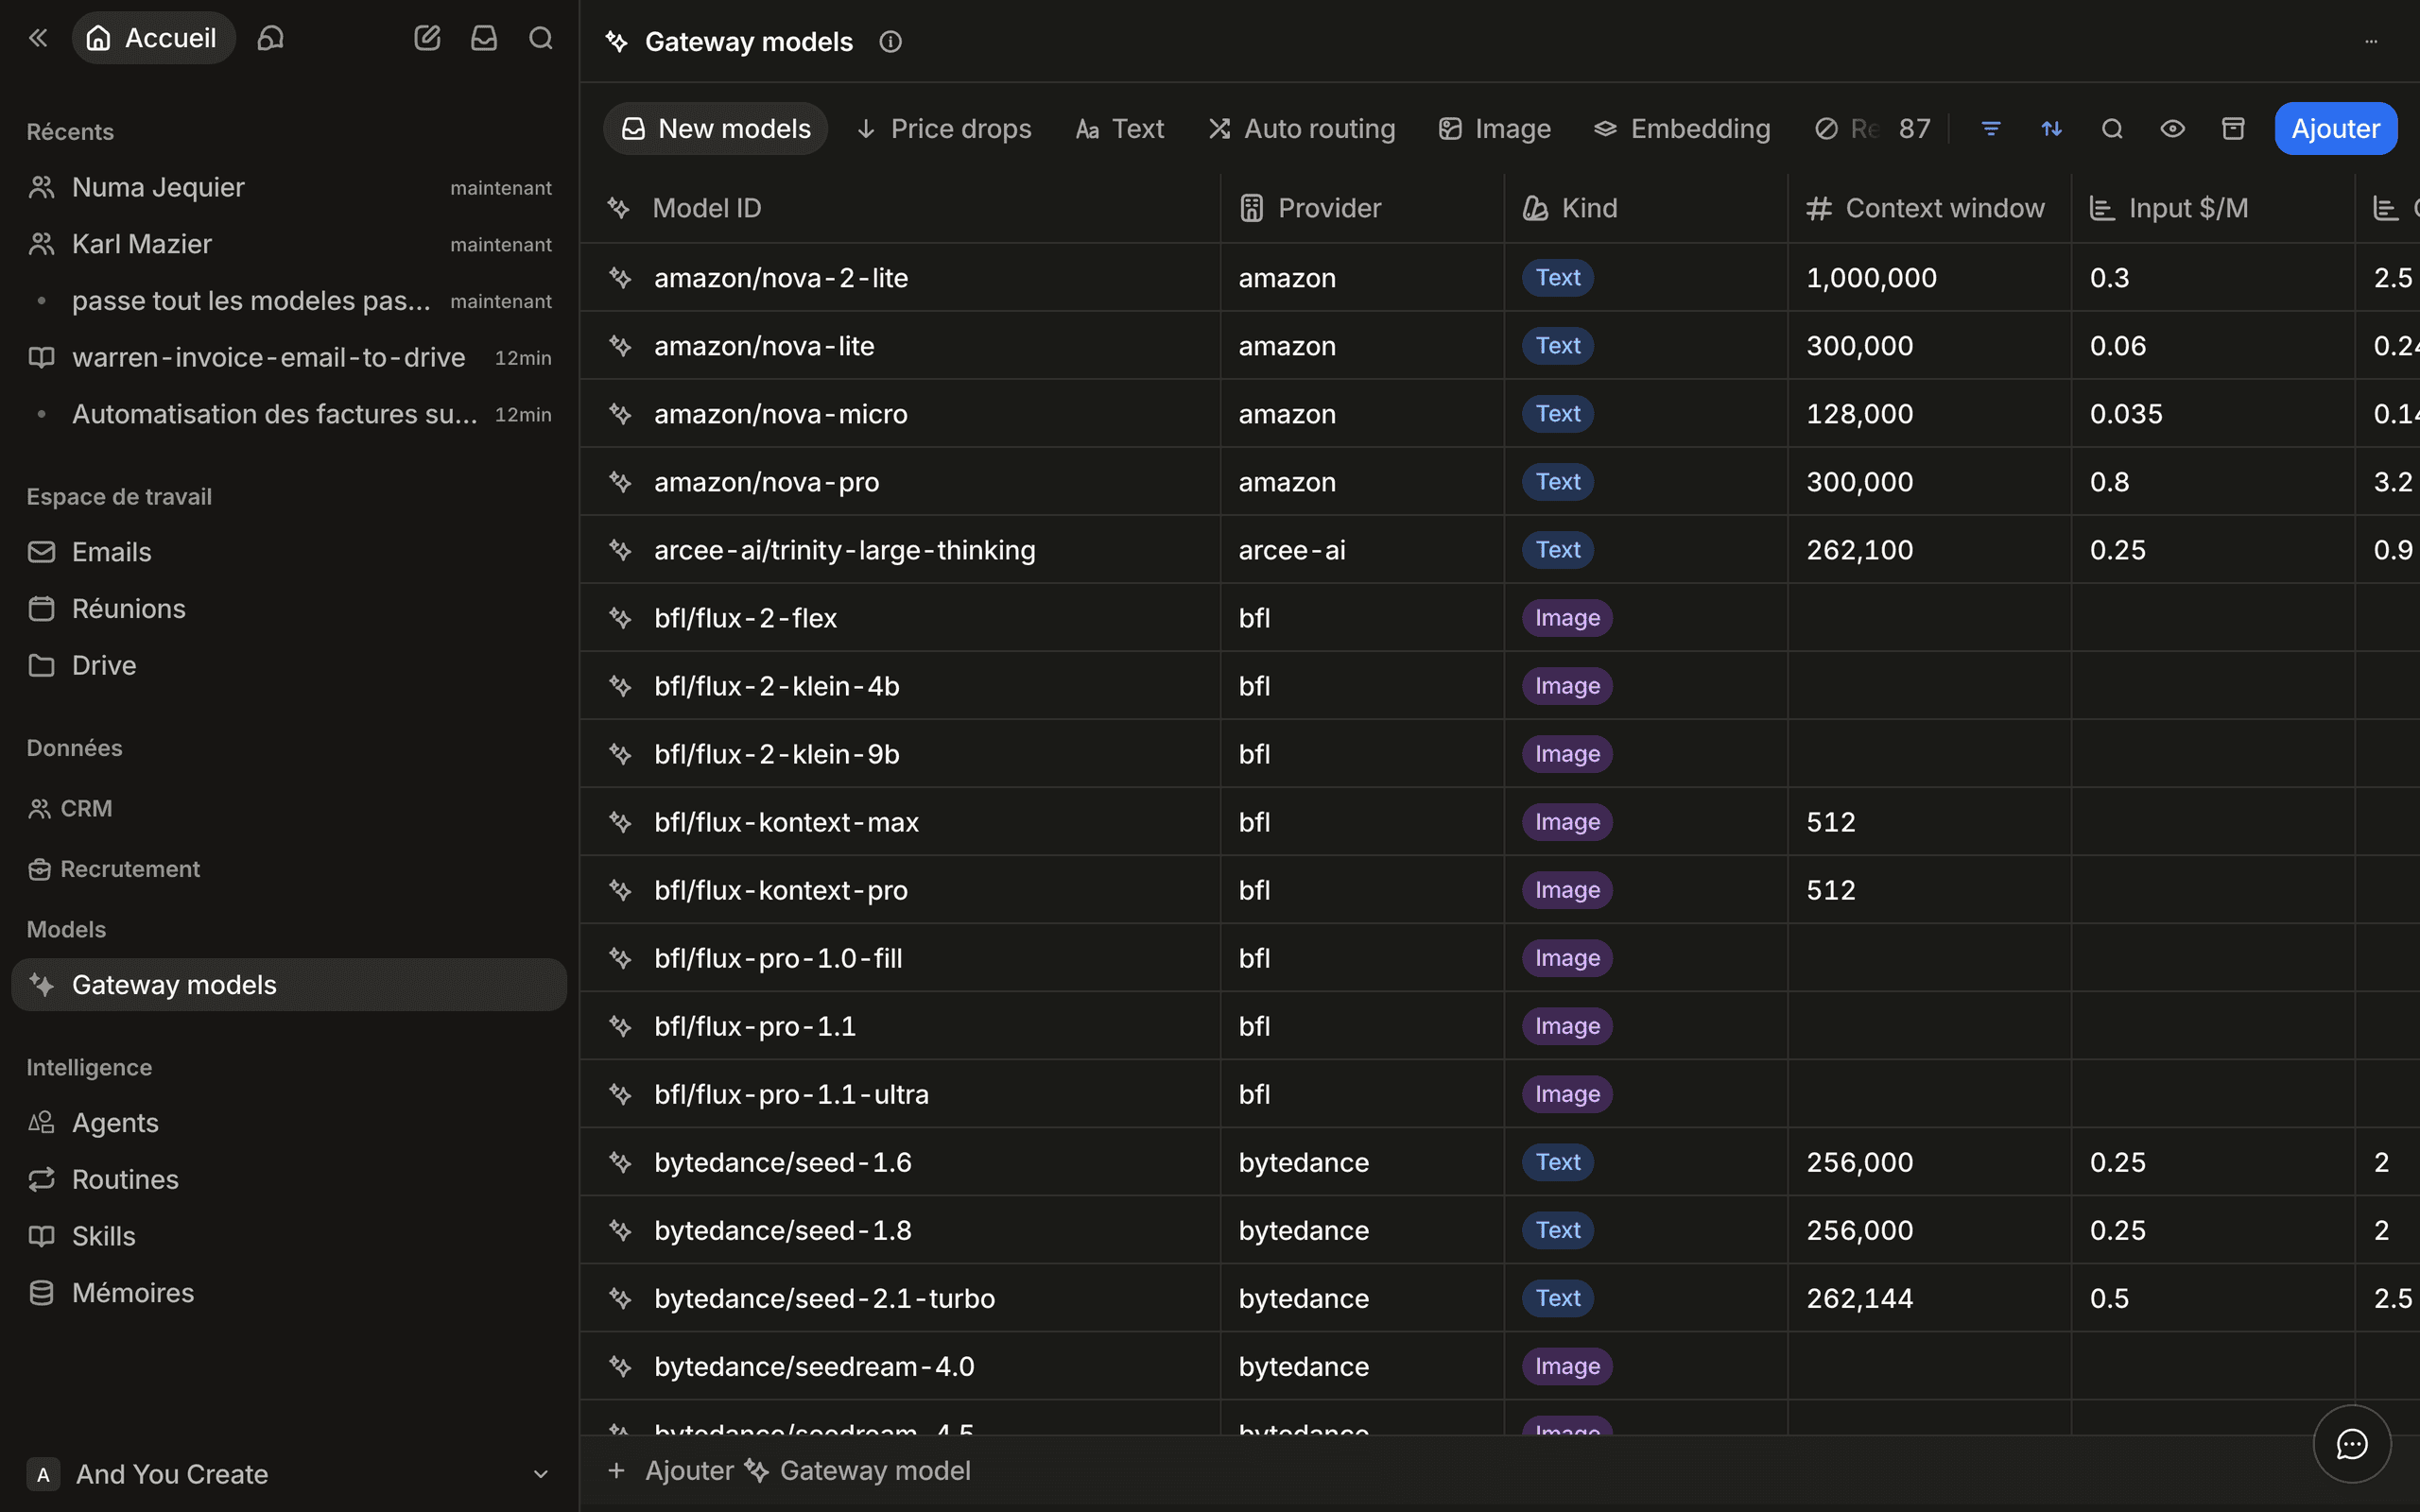
Task: Open info icon beside Gateway models title
Action: pyautogui.click(x=890, y=42)
